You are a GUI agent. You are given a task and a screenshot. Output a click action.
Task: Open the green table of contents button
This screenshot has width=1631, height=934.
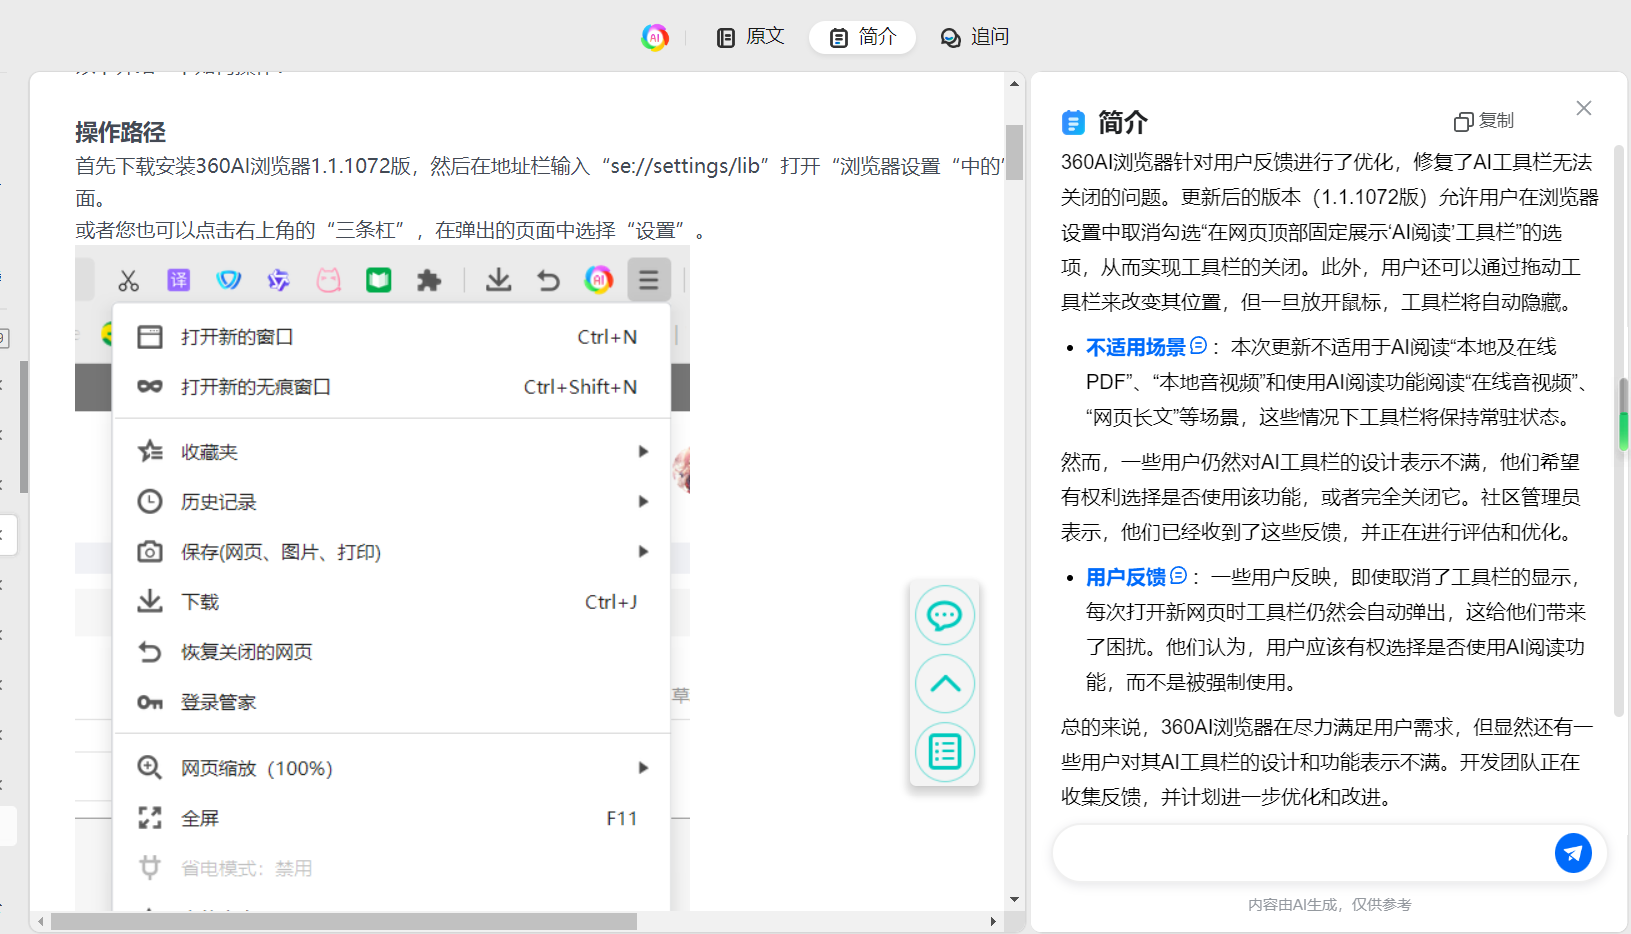944,751
